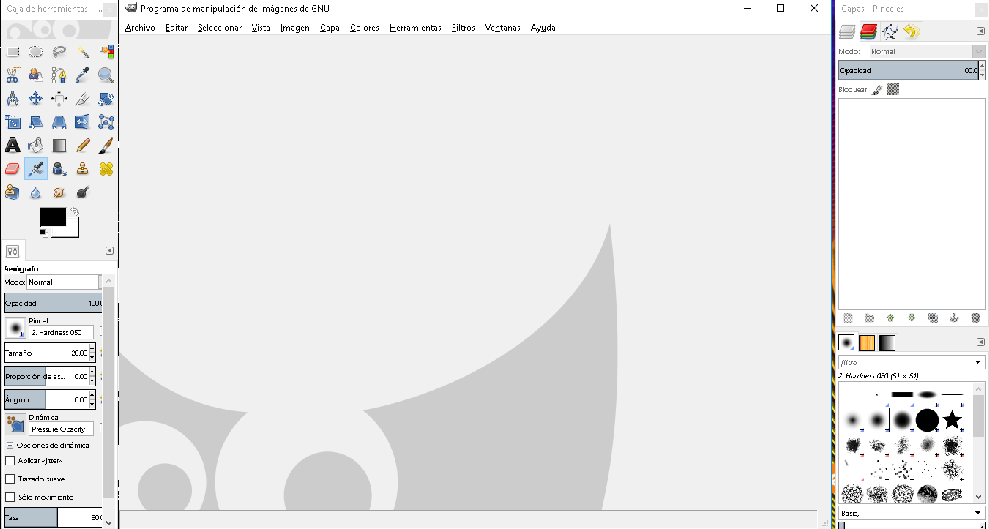The width and height of the screenshot is (989, 529).
Task: Select the Paths pen tool
Action: click(59, 75)
